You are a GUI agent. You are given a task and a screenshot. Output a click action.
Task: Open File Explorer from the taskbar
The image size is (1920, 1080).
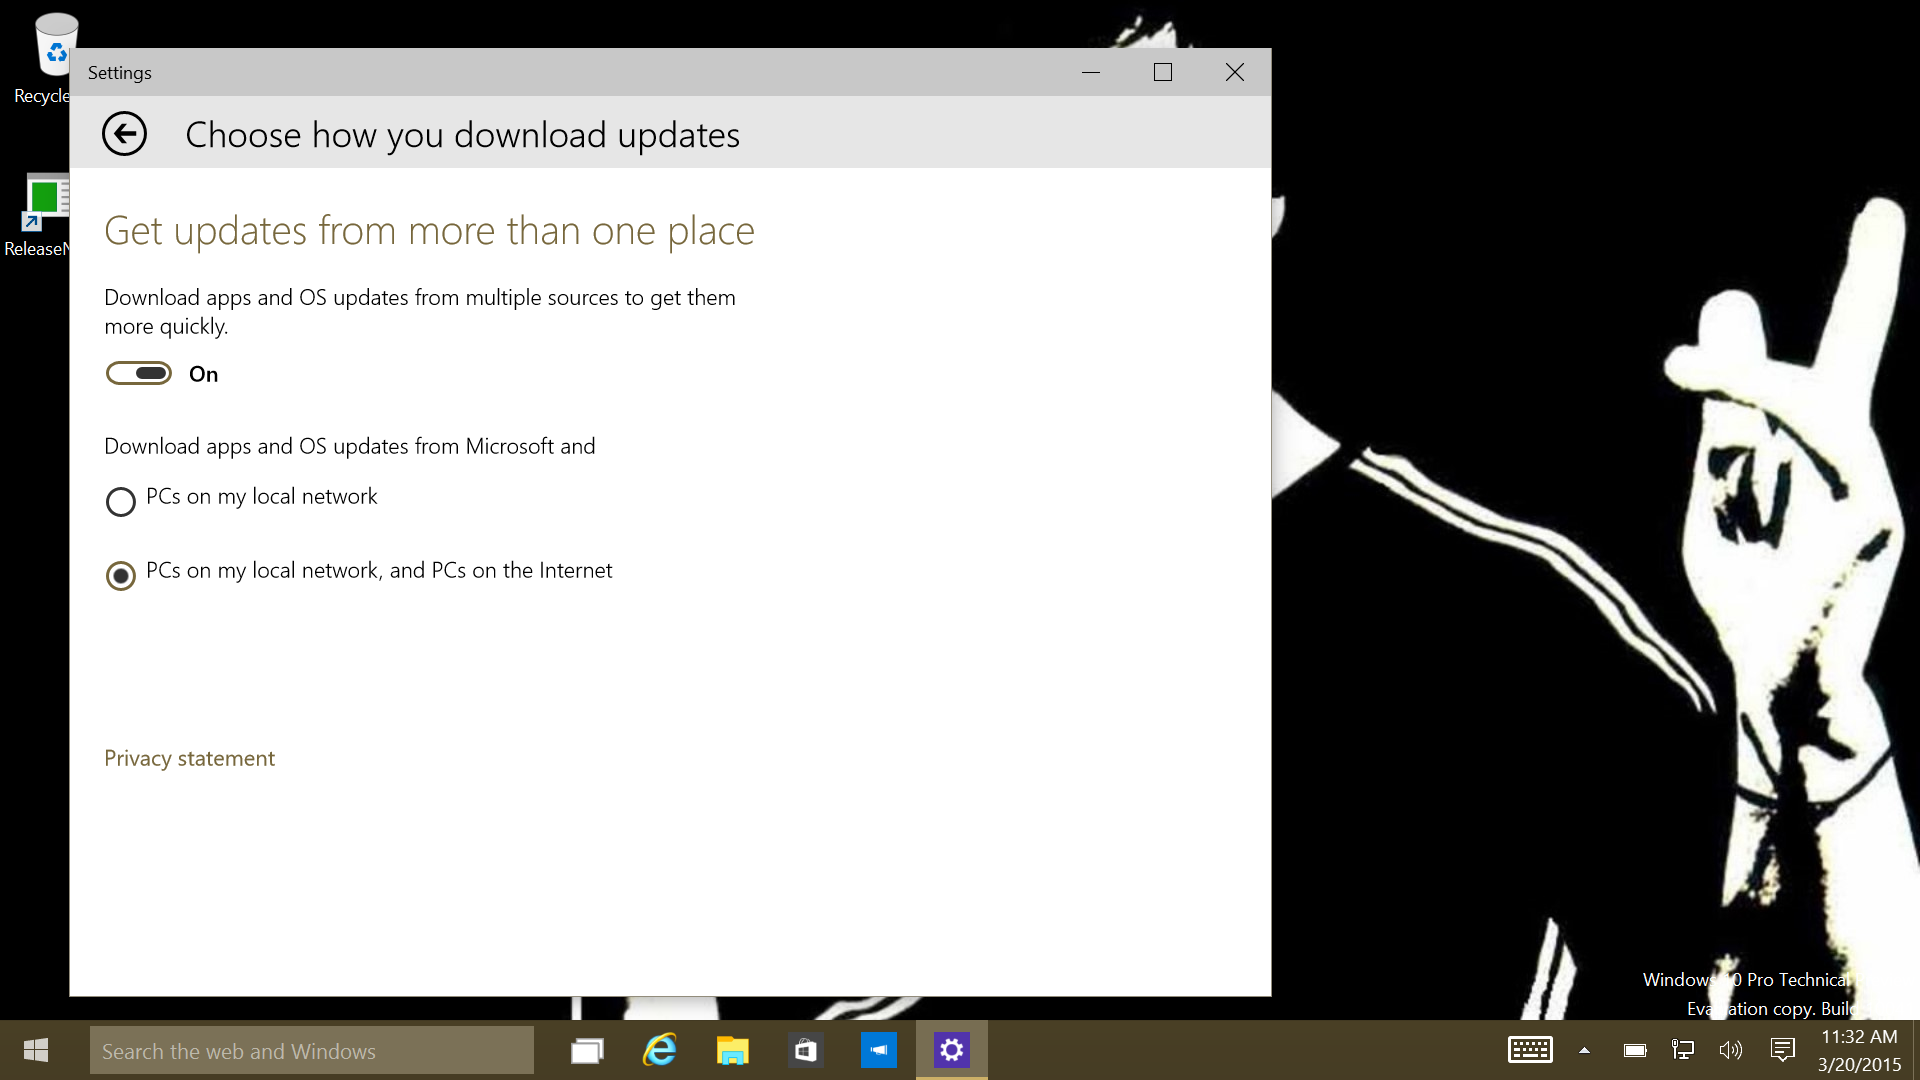point(733,1051)
